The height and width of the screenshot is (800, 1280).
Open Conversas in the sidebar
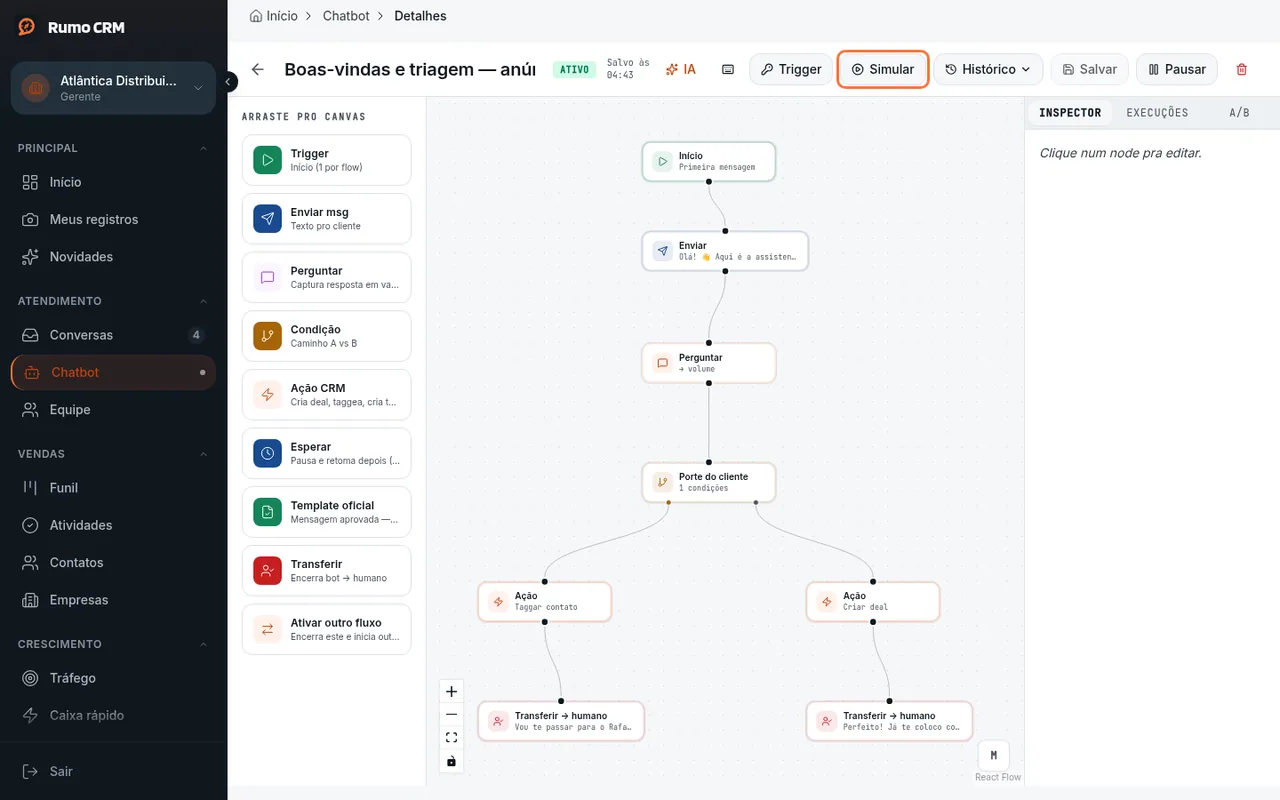(x=113, y=335)
